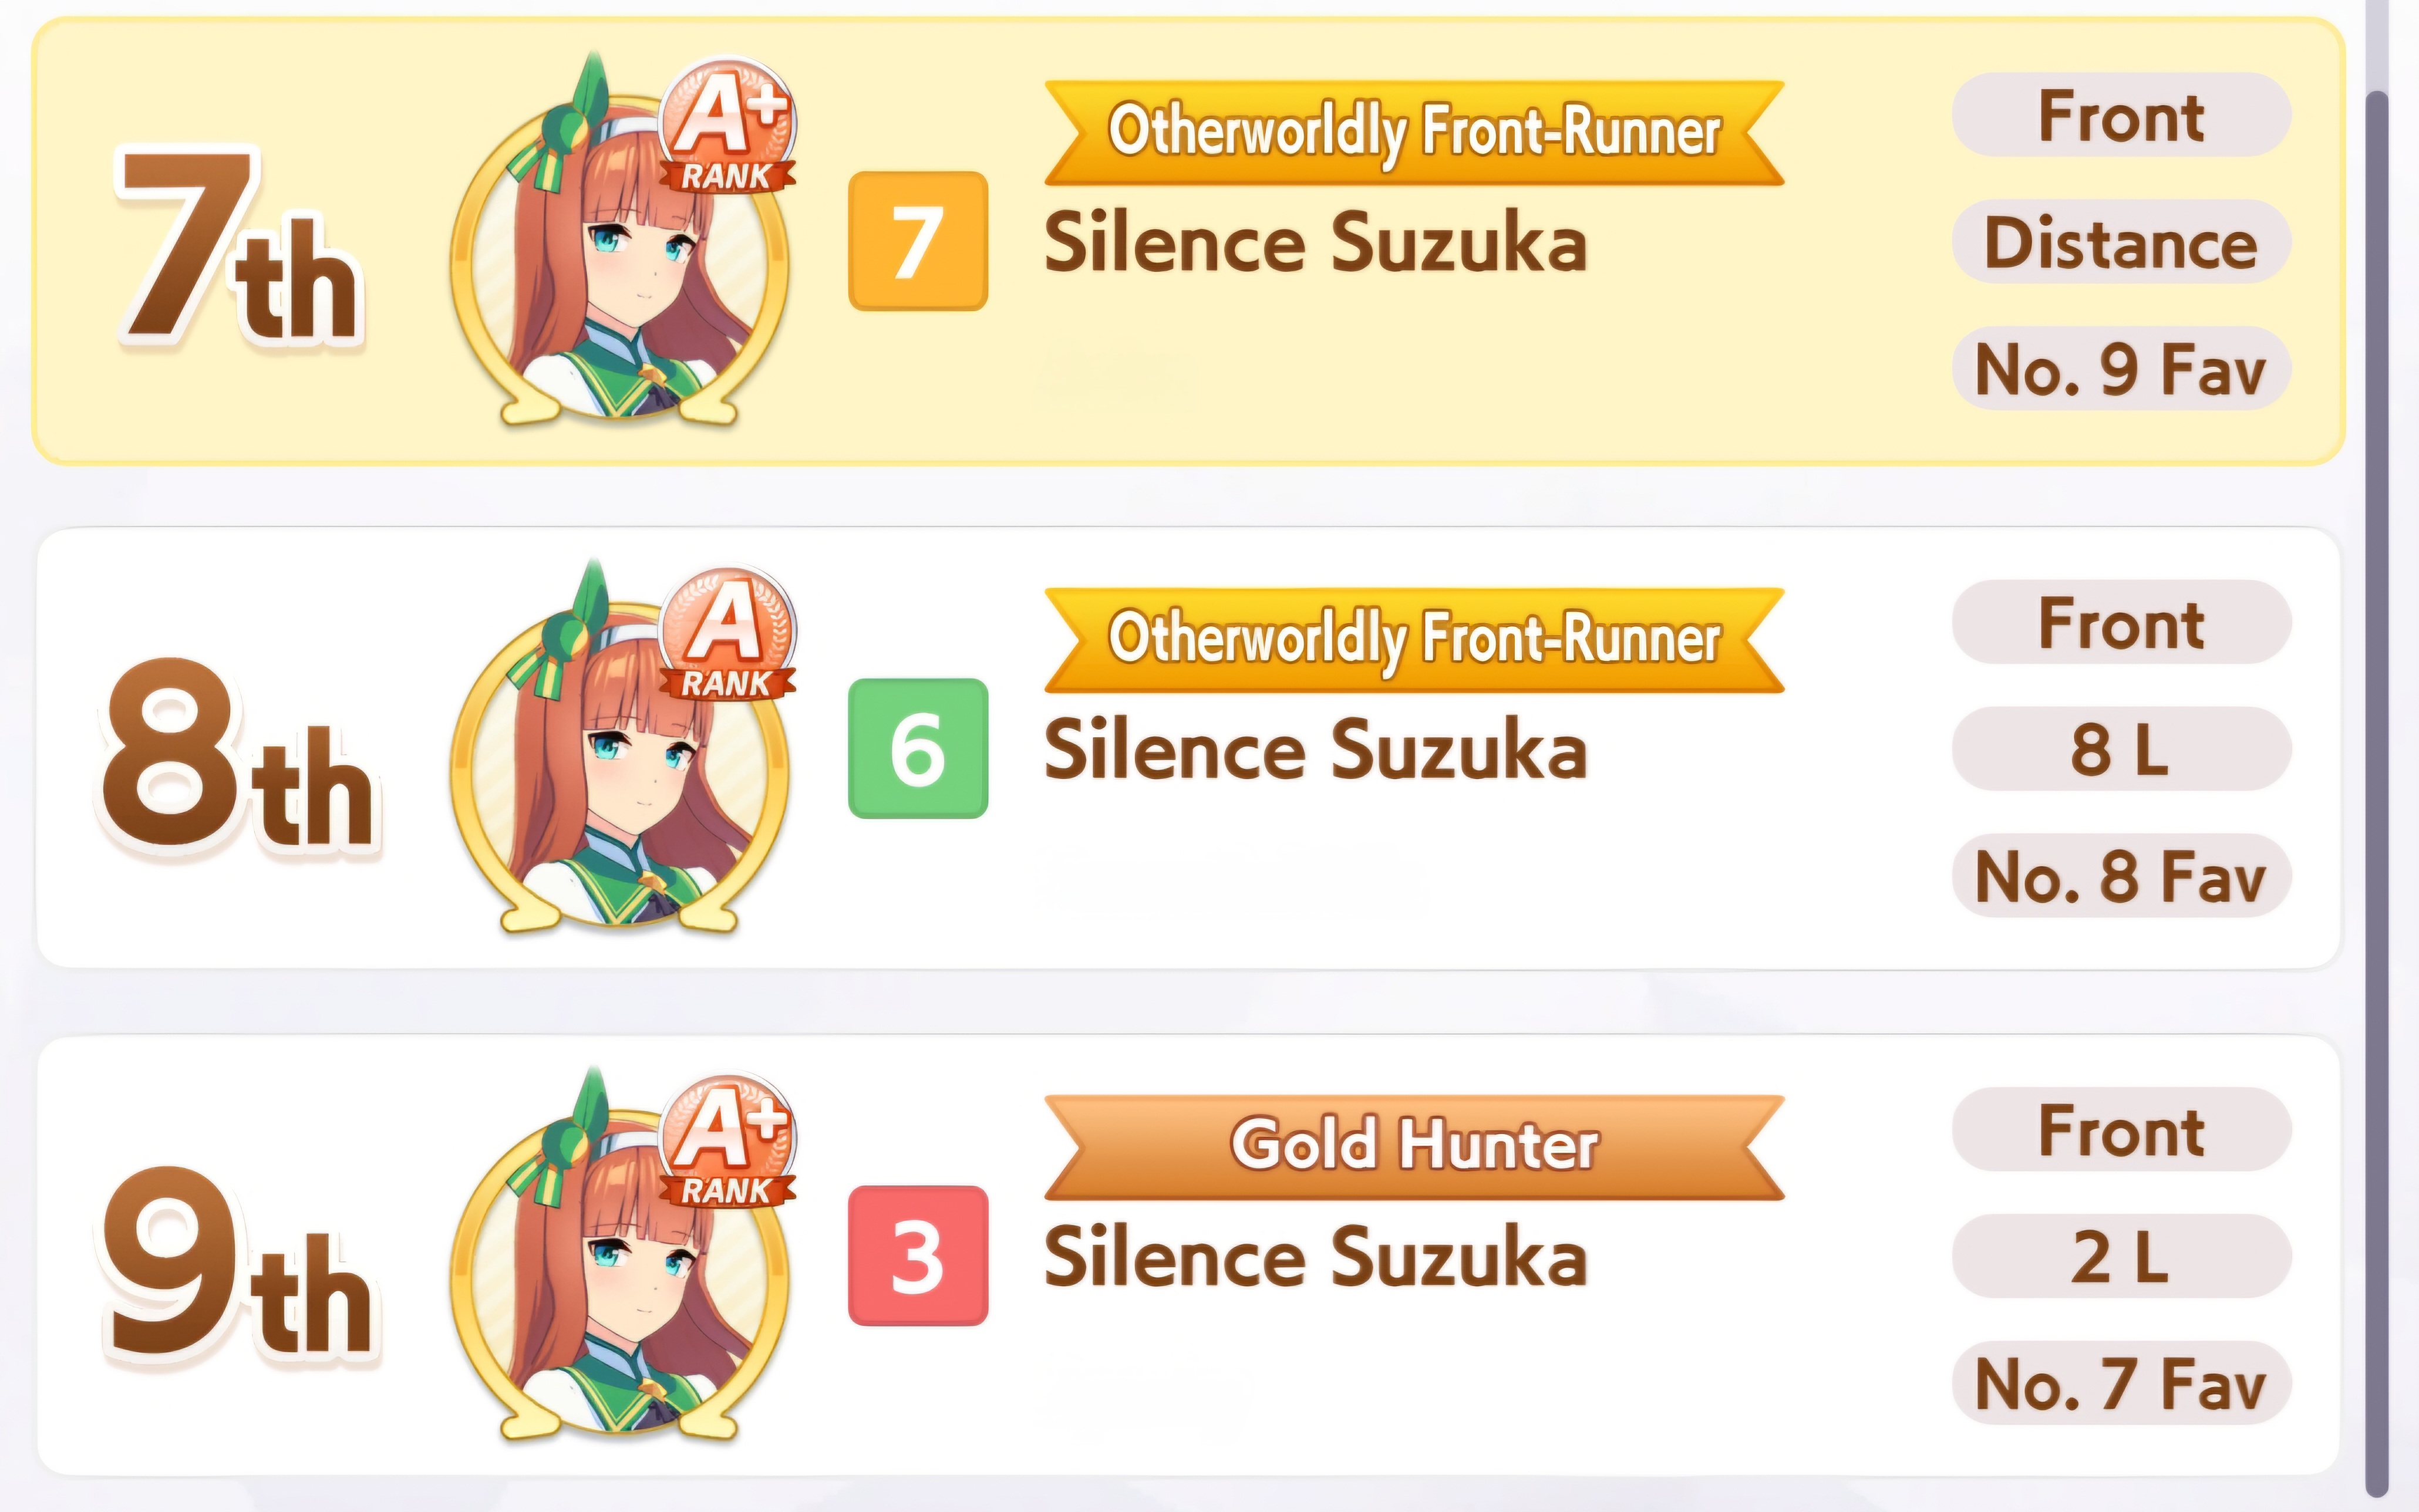
Task: Click the Otherworldly Front-Runner banner in the 8th place row
Action: 1414,640
